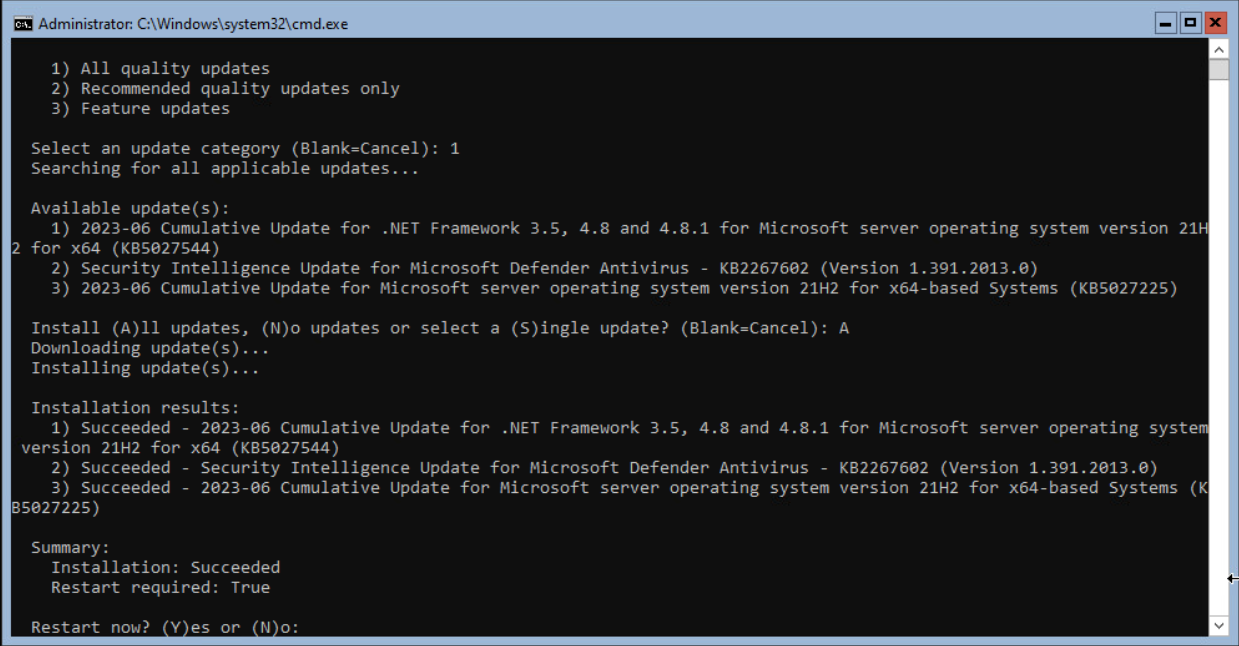Screen dimensions: 1239x646
Task: Click the scrollbar up arrow
Action: pos(1218,48)
